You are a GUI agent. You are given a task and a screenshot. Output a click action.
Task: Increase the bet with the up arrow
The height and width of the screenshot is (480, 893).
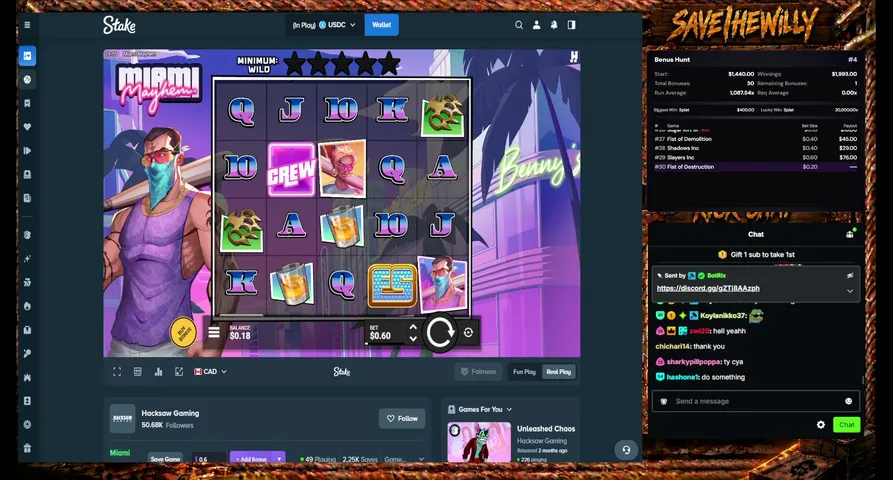coord(413,327)
